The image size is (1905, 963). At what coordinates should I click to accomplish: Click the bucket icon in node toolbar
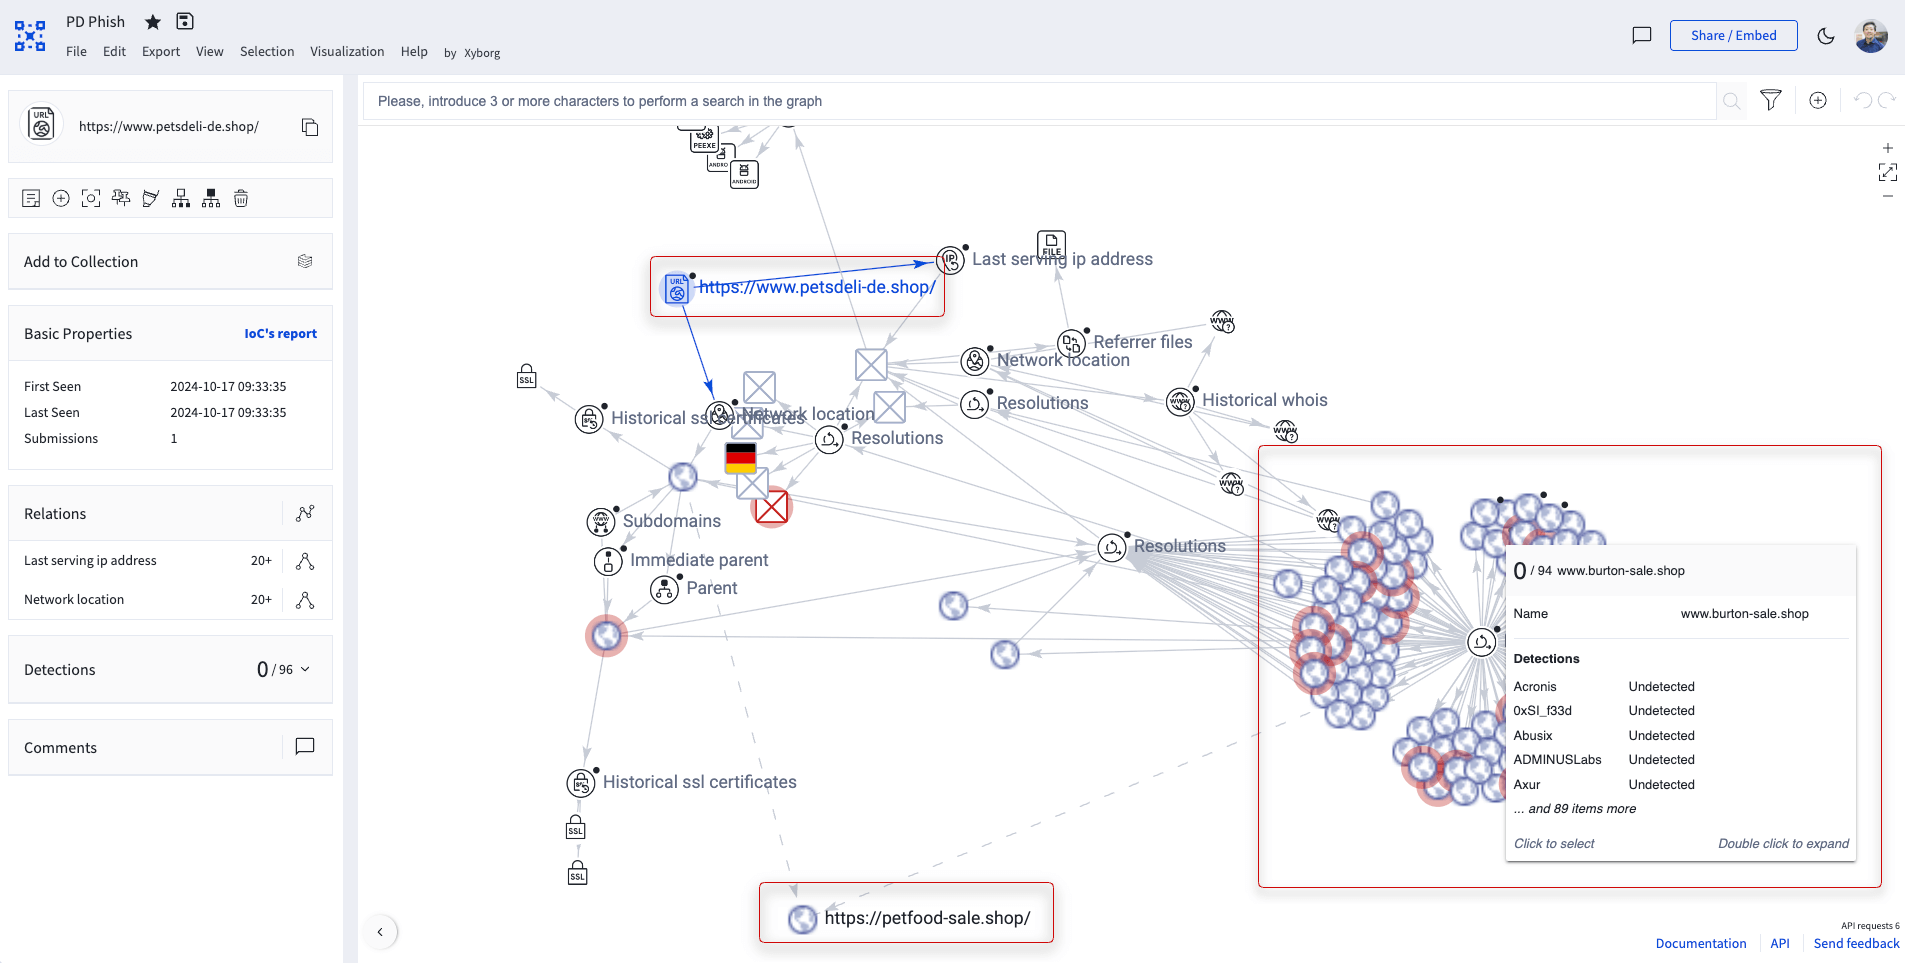[x=151, y=198]
